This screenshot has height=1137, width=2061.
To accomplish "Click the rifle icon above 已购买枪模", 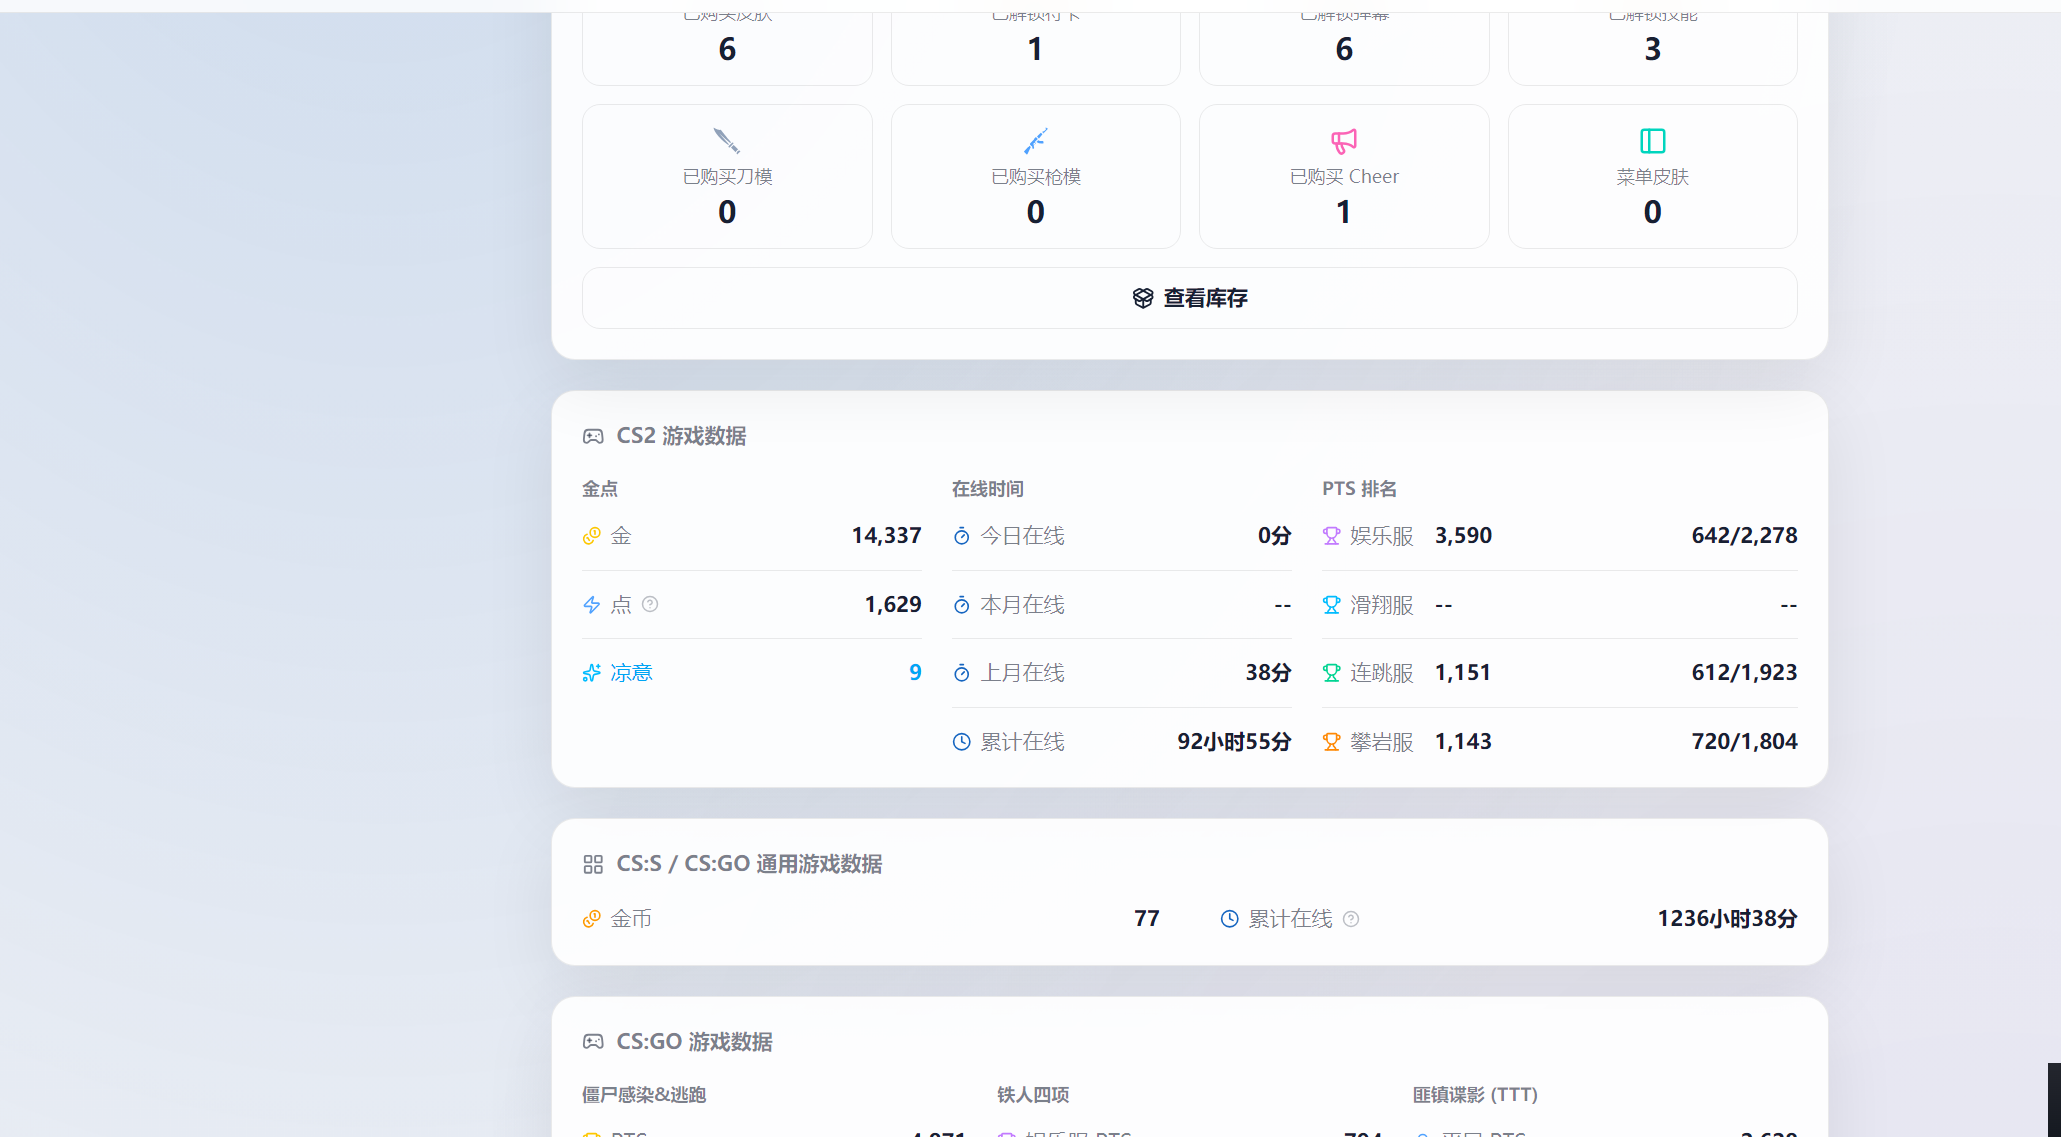I will coord(1035,141).
